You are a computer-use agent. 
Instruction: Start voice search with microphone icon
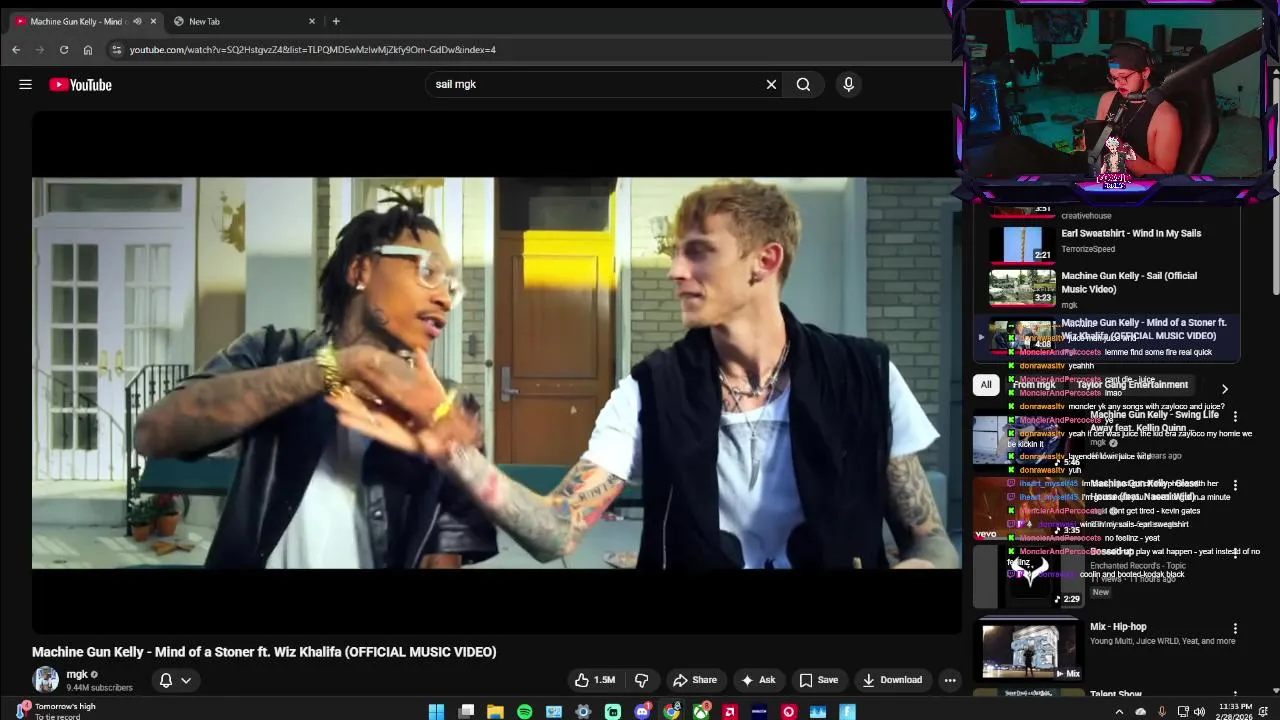click(848, 84)
